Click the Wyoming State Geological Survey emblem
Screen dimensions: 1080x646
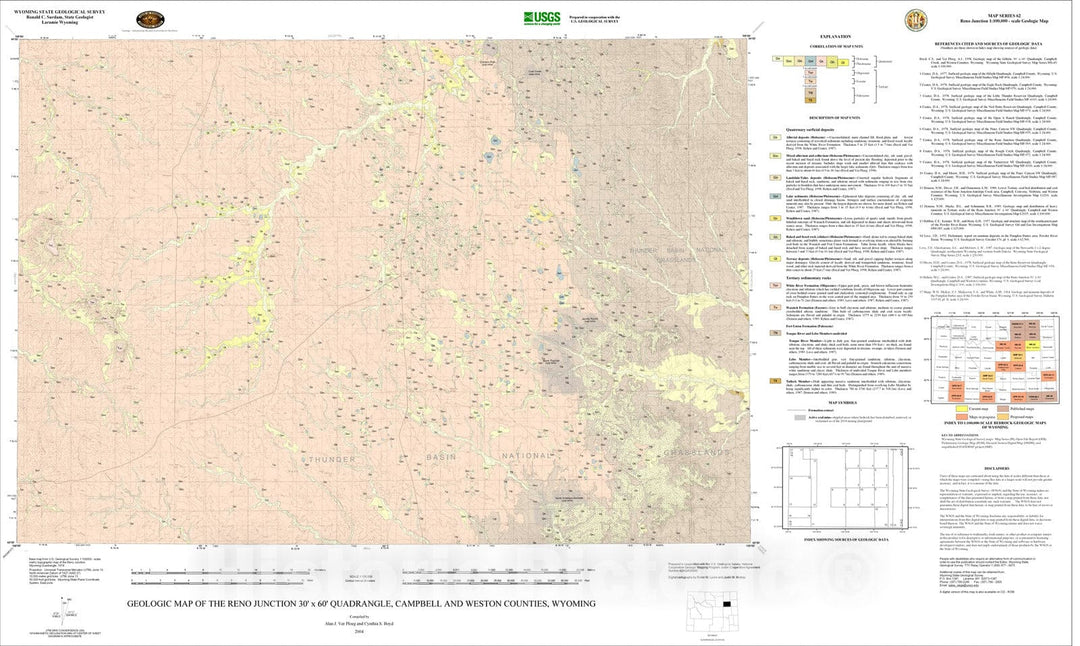[x=151, y=20]
